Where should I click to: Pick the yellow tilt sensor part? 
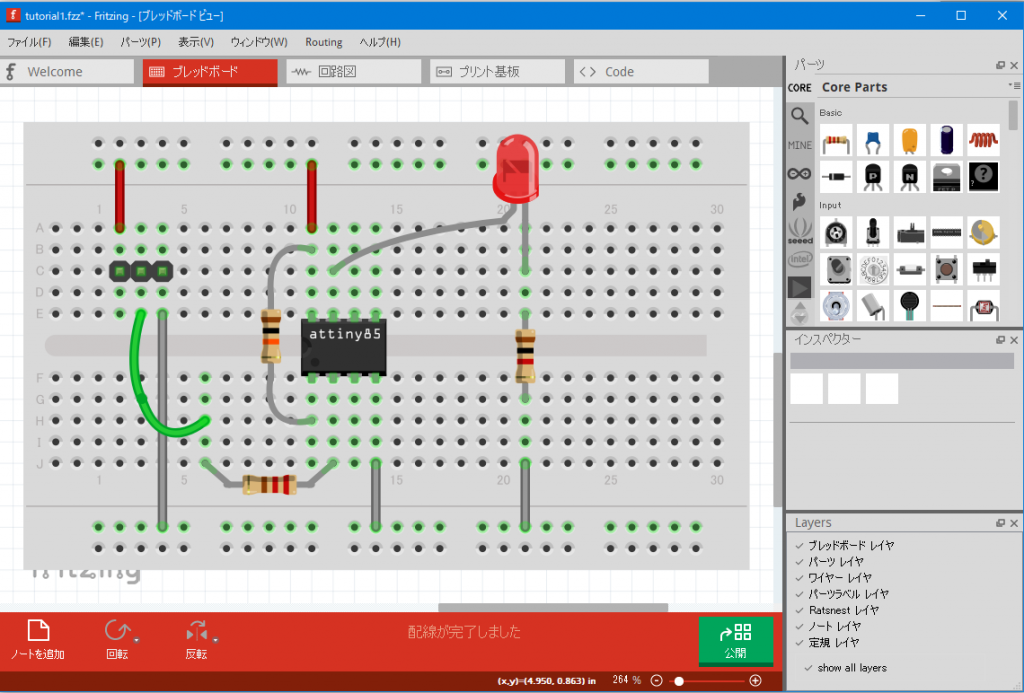coord(984,233)
